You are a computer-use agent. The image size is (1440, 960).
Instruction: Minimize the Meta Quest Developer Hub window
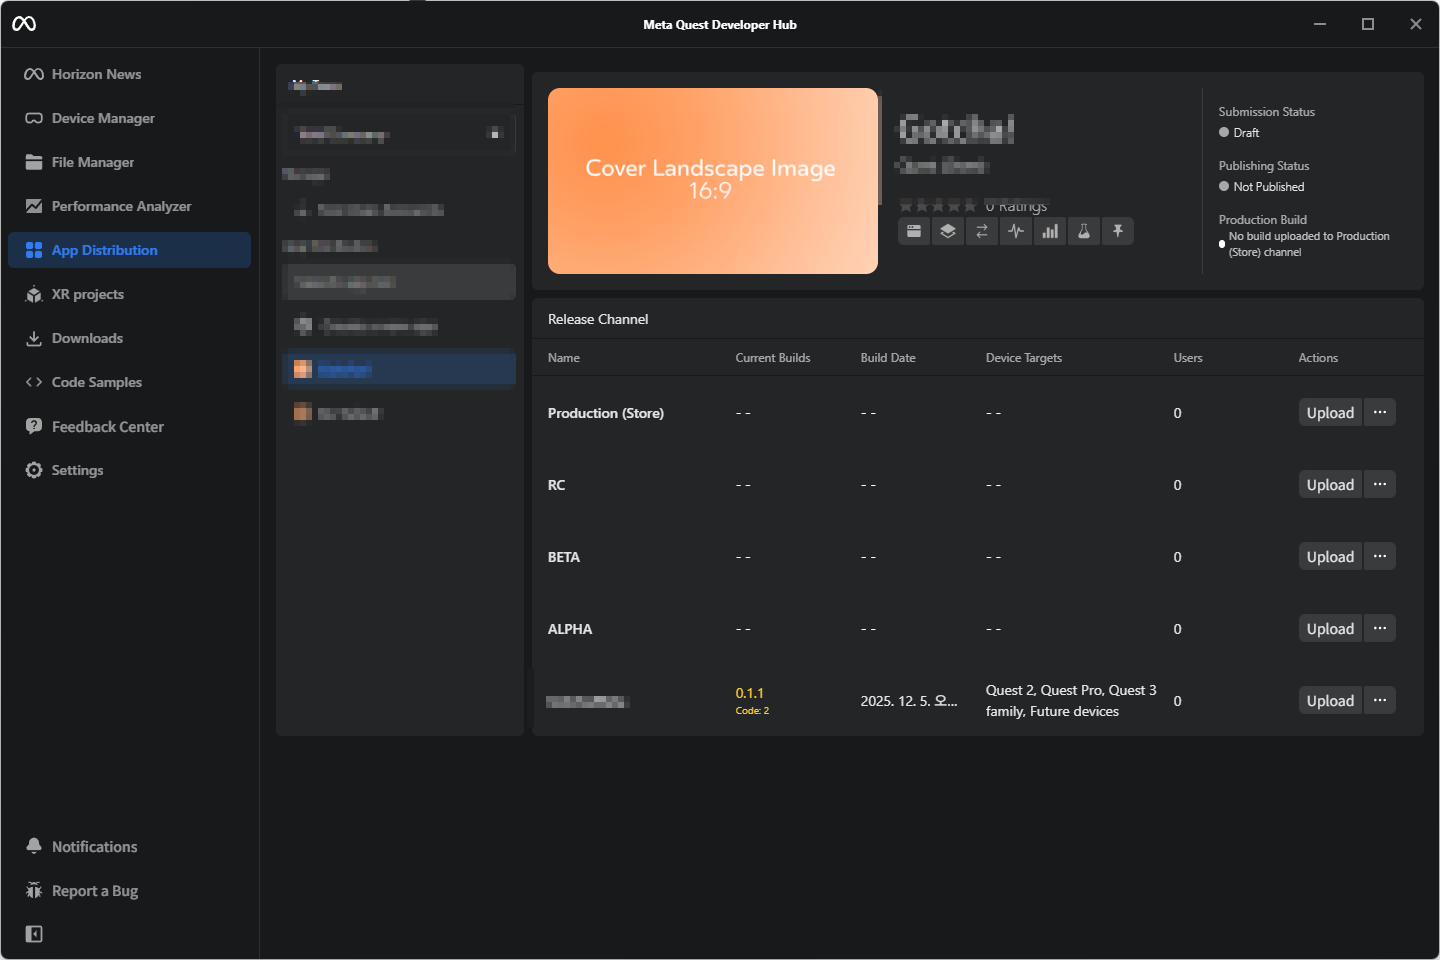pos(1320,24)
